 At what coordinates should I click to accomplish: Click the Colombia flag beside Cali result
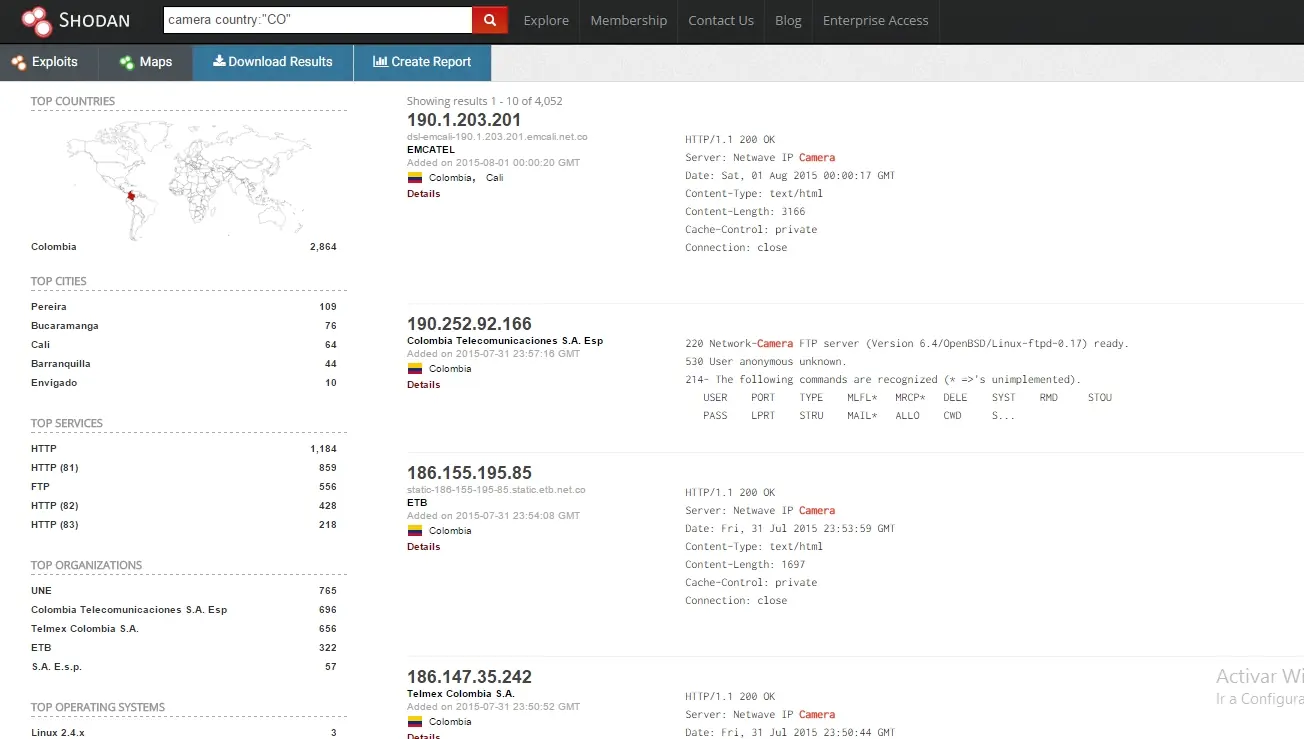pos(415,177)
